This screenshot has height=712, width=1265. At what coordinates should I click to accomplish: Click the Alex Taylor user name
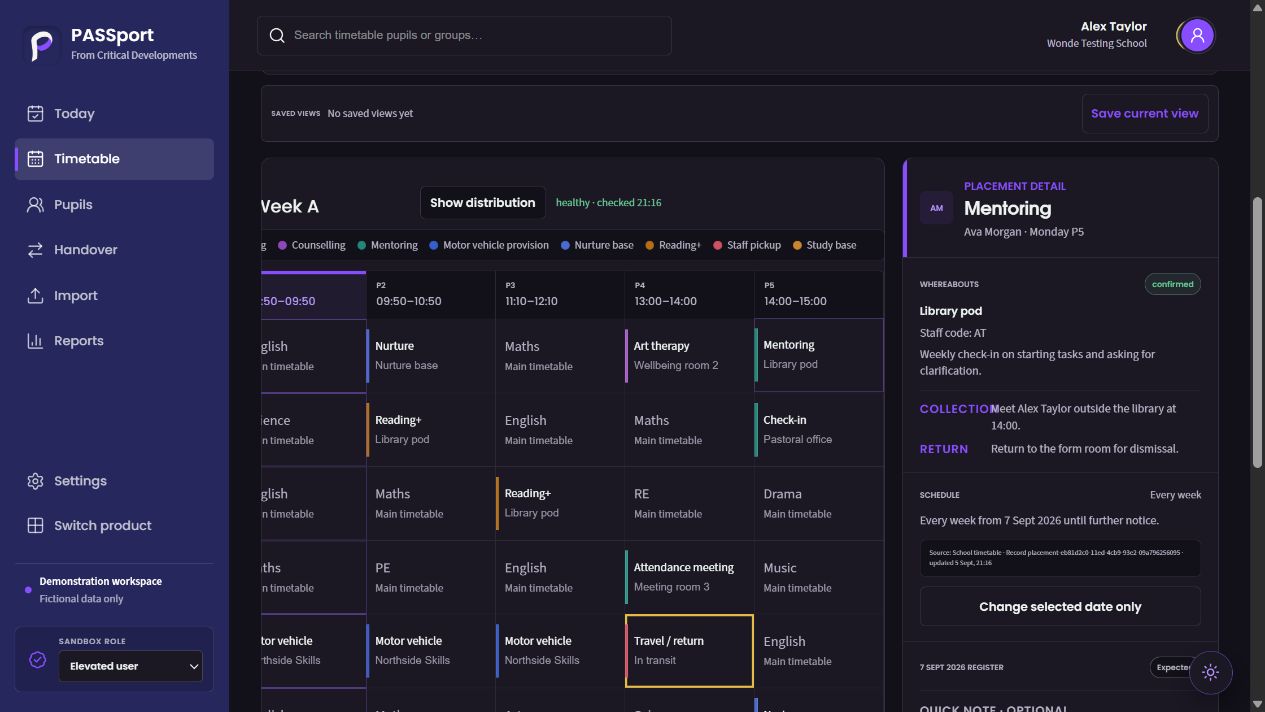click(1114, 27)
